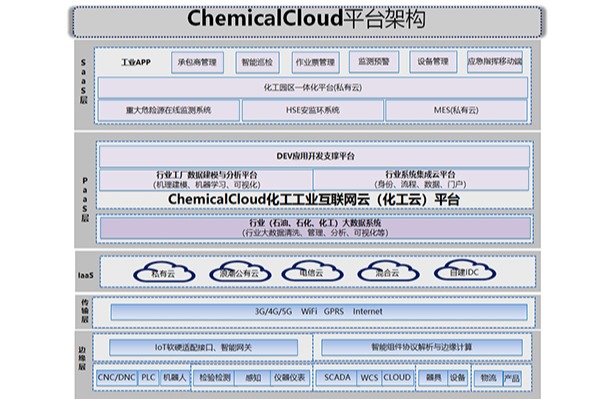Click the 自建IDC cloud icon
This screenshot has width=600, height=399.
click(465, 271)
